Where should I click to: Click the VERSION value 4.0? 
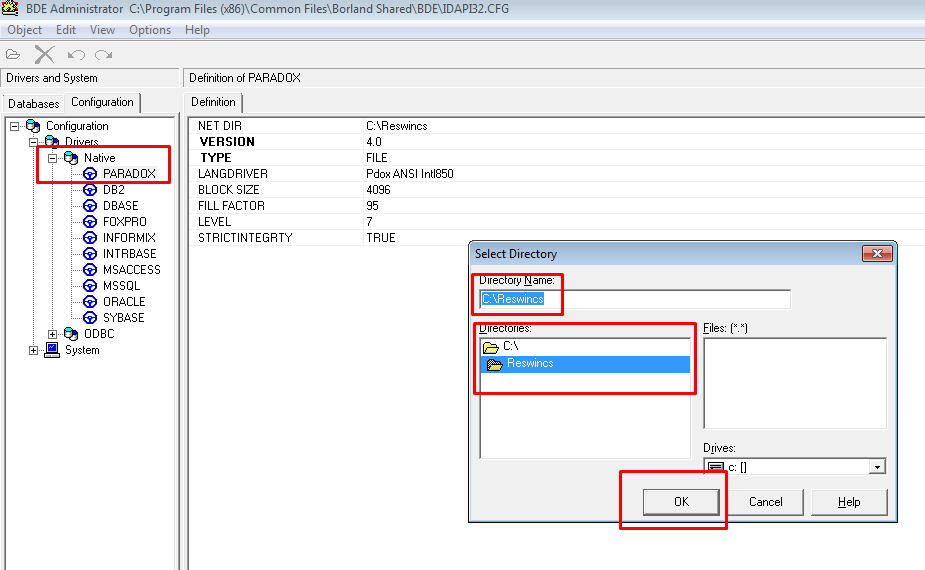[374, 142]
